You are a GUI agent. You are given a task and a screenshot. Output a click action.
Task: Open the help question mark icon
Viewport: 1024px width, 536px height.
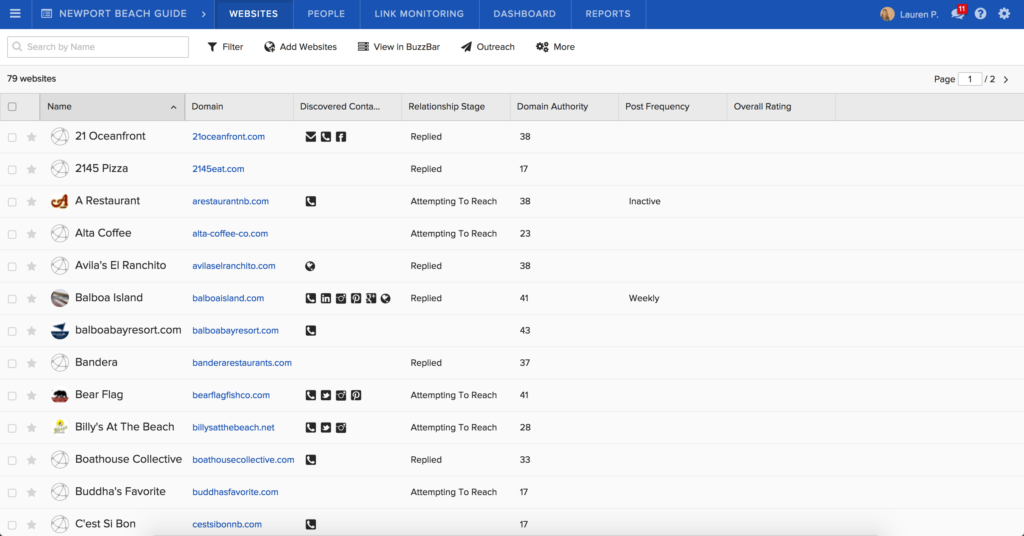(980, 14)
